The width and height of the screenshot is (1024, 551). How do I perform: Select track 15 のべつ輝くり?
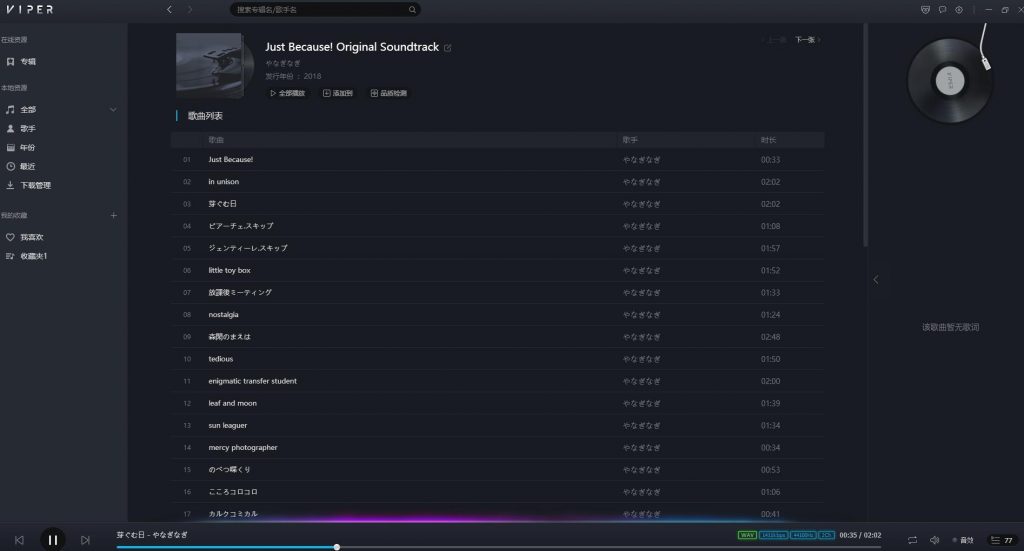(498, 470)
